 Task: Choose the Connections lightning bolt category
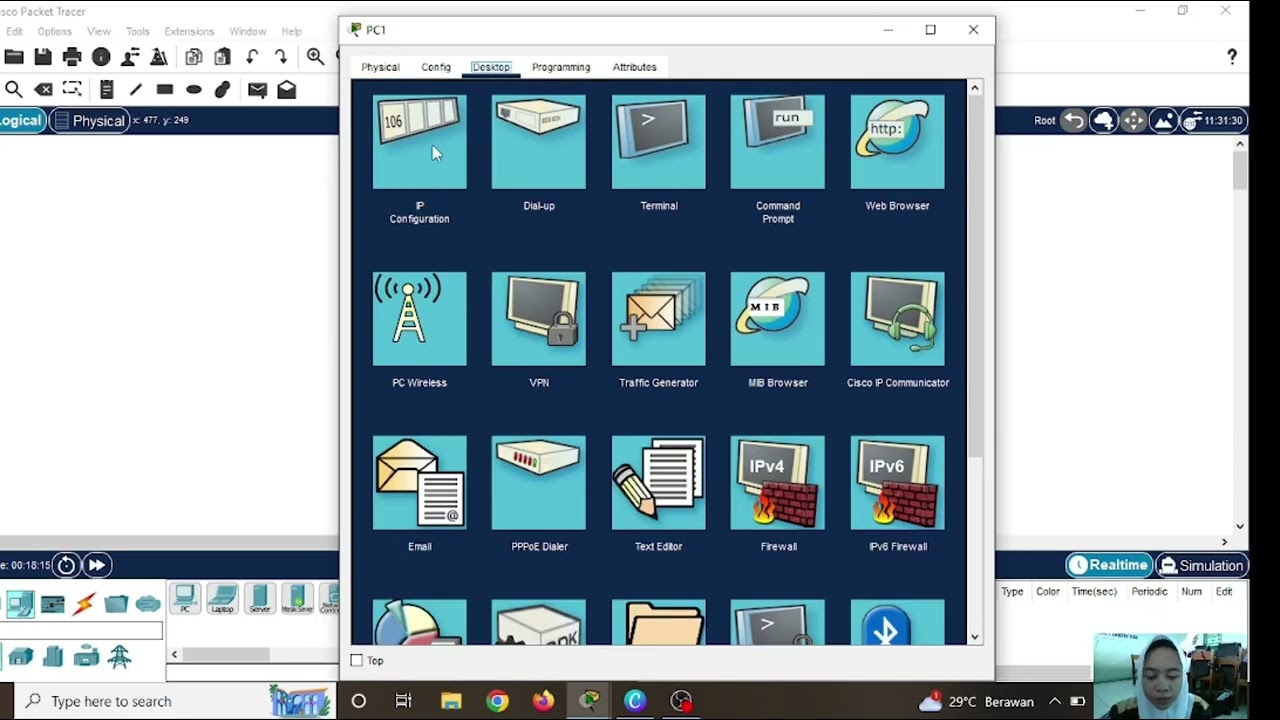click(84, 604)
